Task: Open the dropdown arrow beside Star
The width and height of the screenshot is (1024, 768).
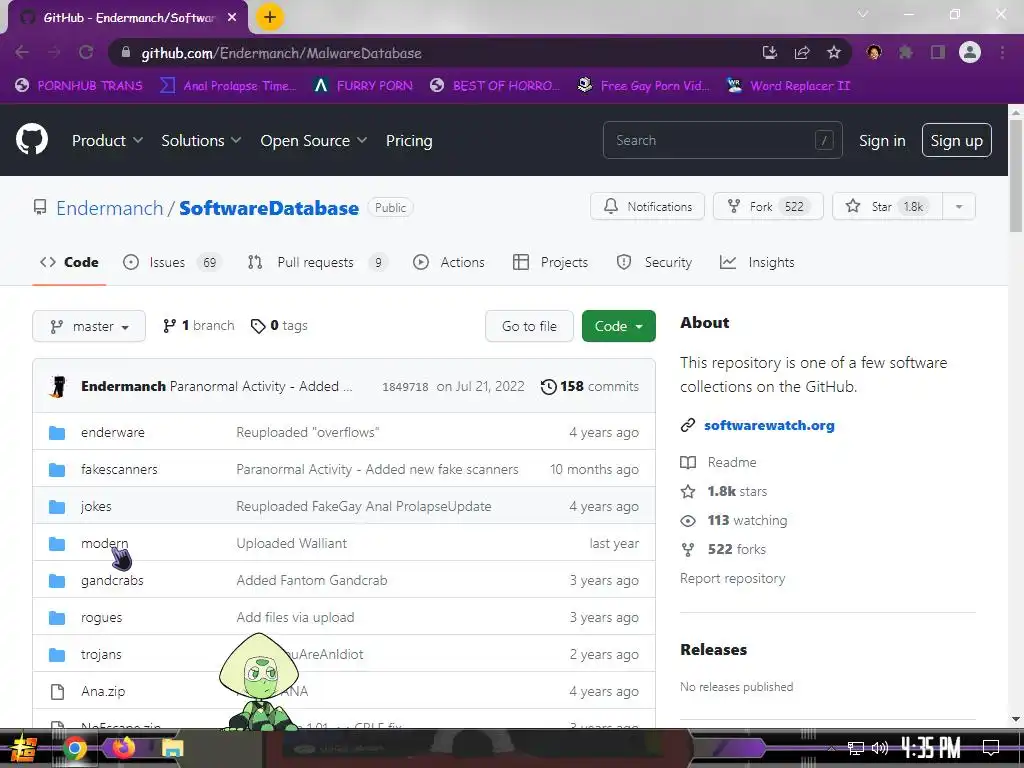Action: [959, 206]
